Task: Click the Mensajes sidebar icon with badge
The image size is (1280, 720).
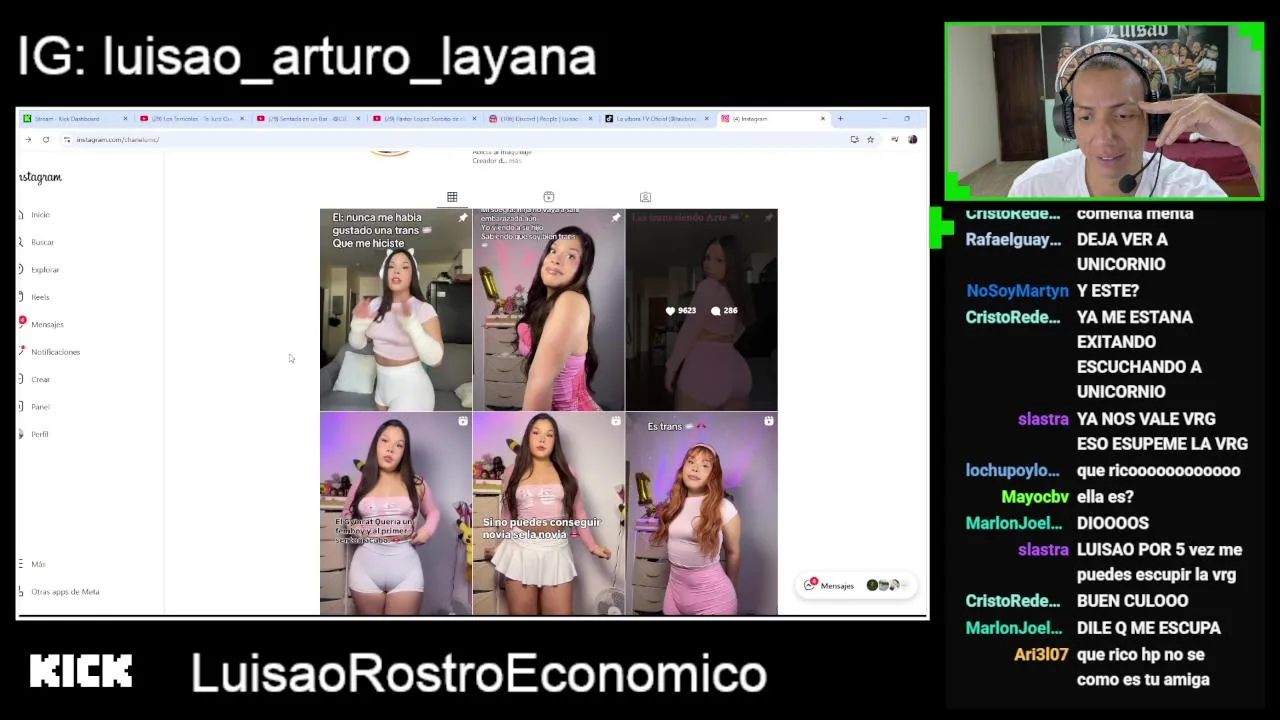Action: (x=22, y=323)
